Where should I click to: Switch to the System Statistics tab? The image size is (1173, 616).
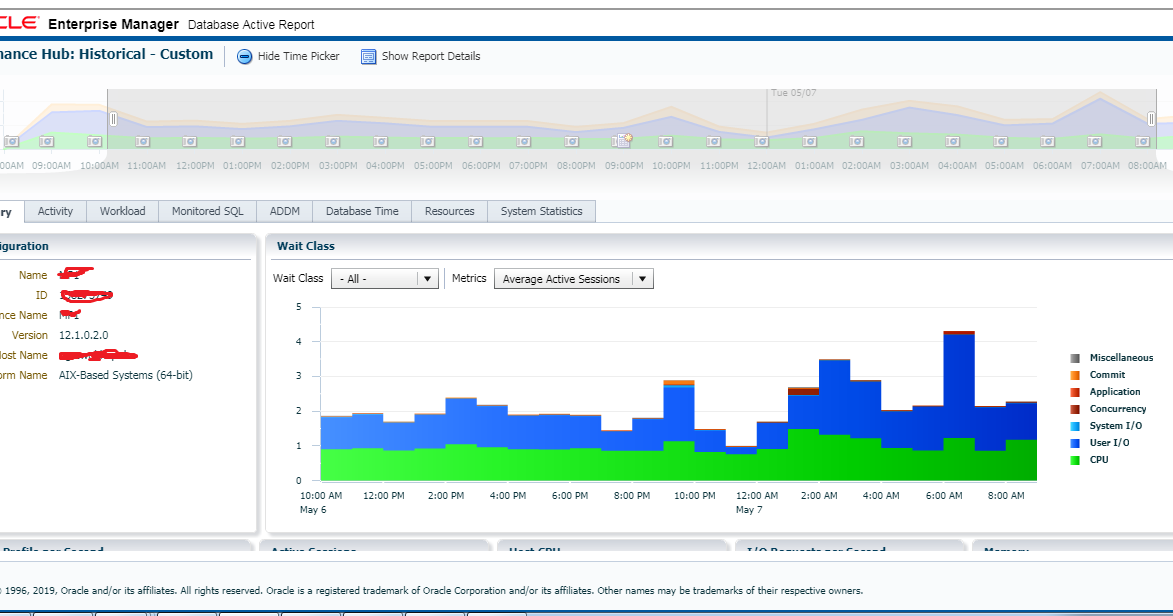coord(541,211)
